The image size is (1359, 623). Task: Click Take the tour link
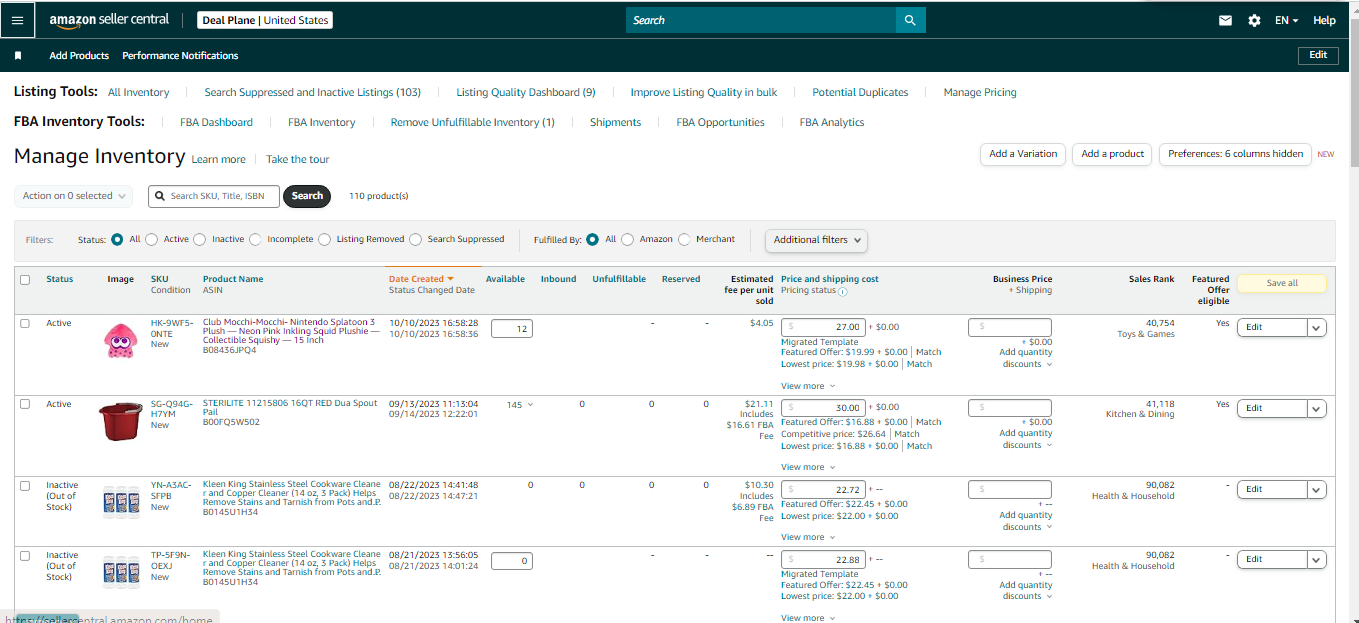point(297,159)
